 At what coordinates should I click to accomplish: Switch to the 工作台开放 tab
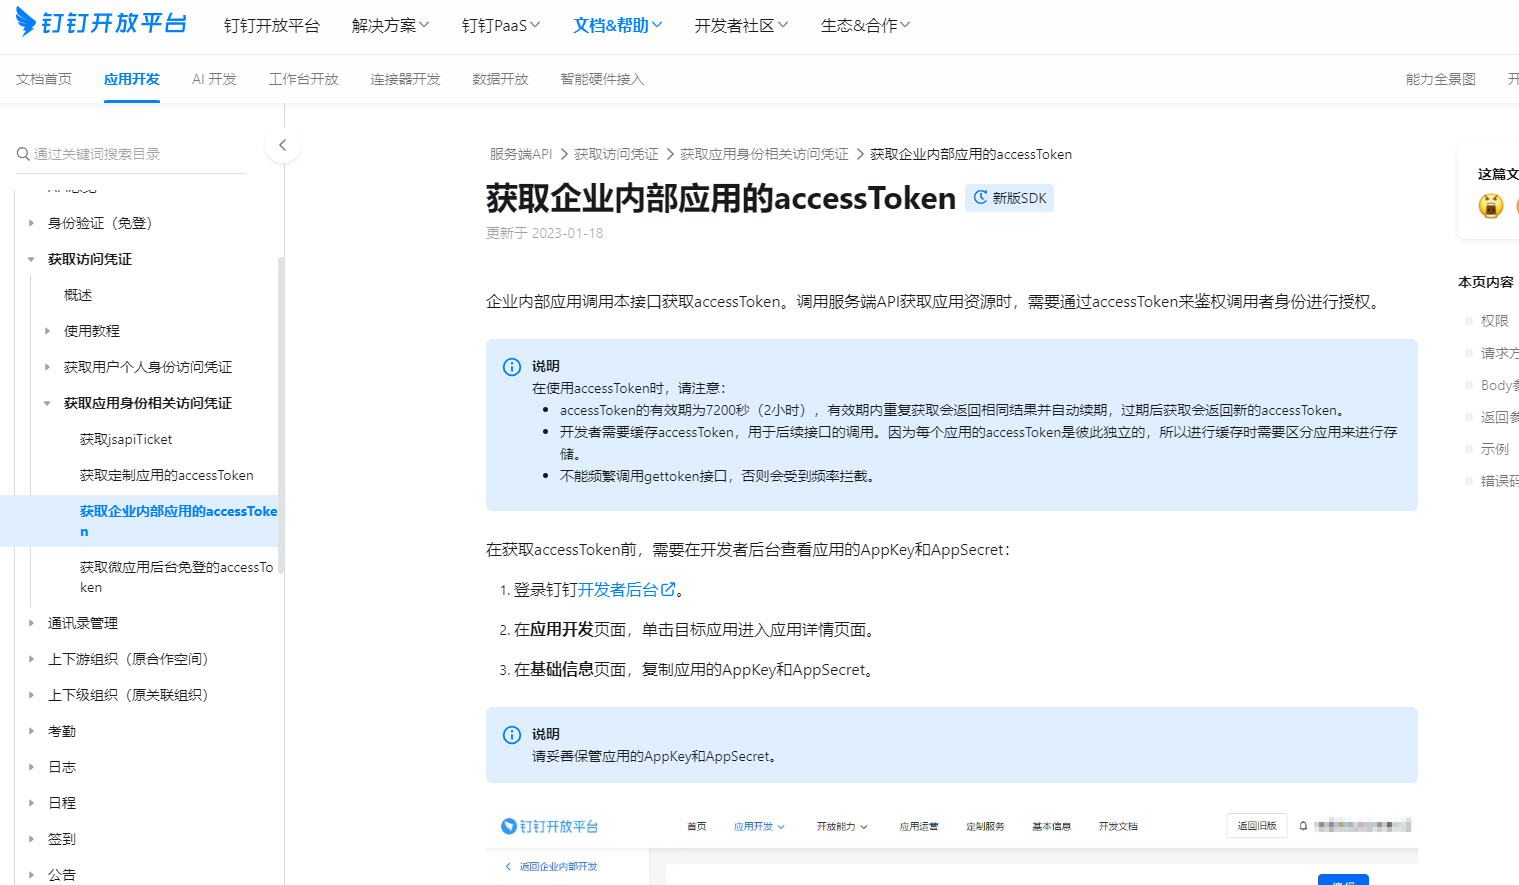point(303,79)
